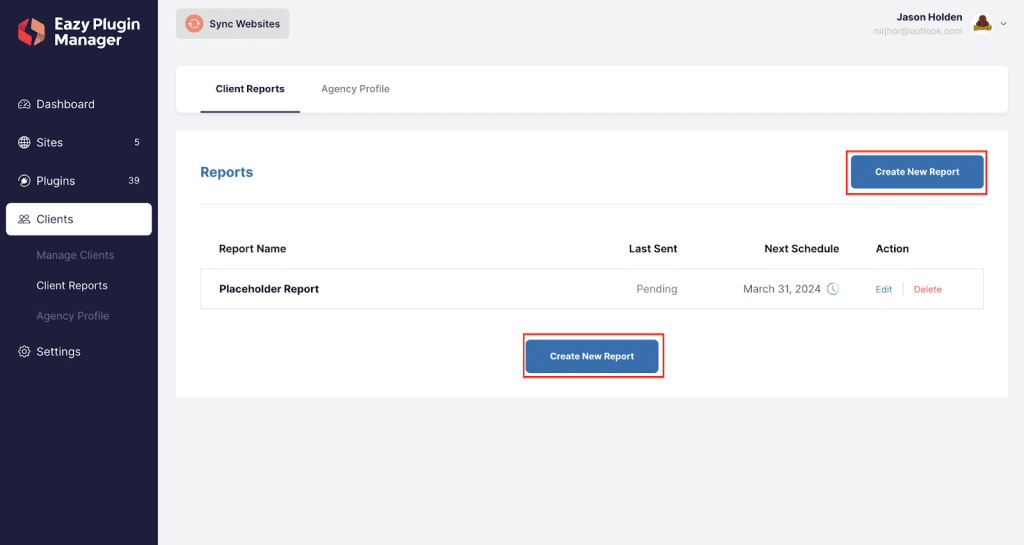This screenshot has height=545, width=1024.
Task: Open Agency Profile in the sidebar submenu
Action: tap(72, 316)
